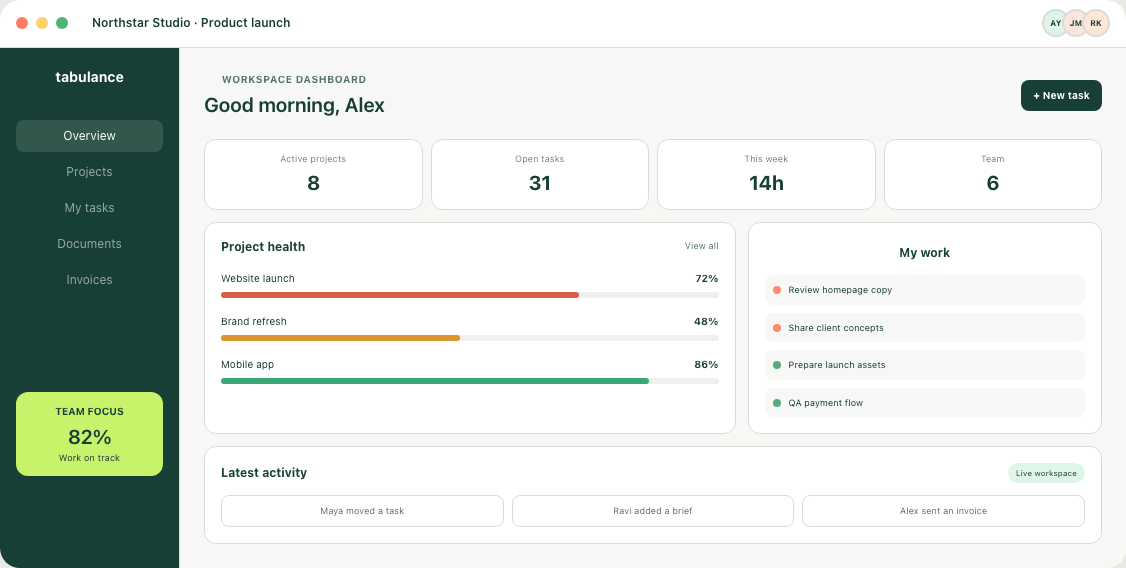Open the Alex sent an invoice activity
Image resolution: width=1126 pixels, height=568 pixels.
pyautogui.click(x=943, y=511)
